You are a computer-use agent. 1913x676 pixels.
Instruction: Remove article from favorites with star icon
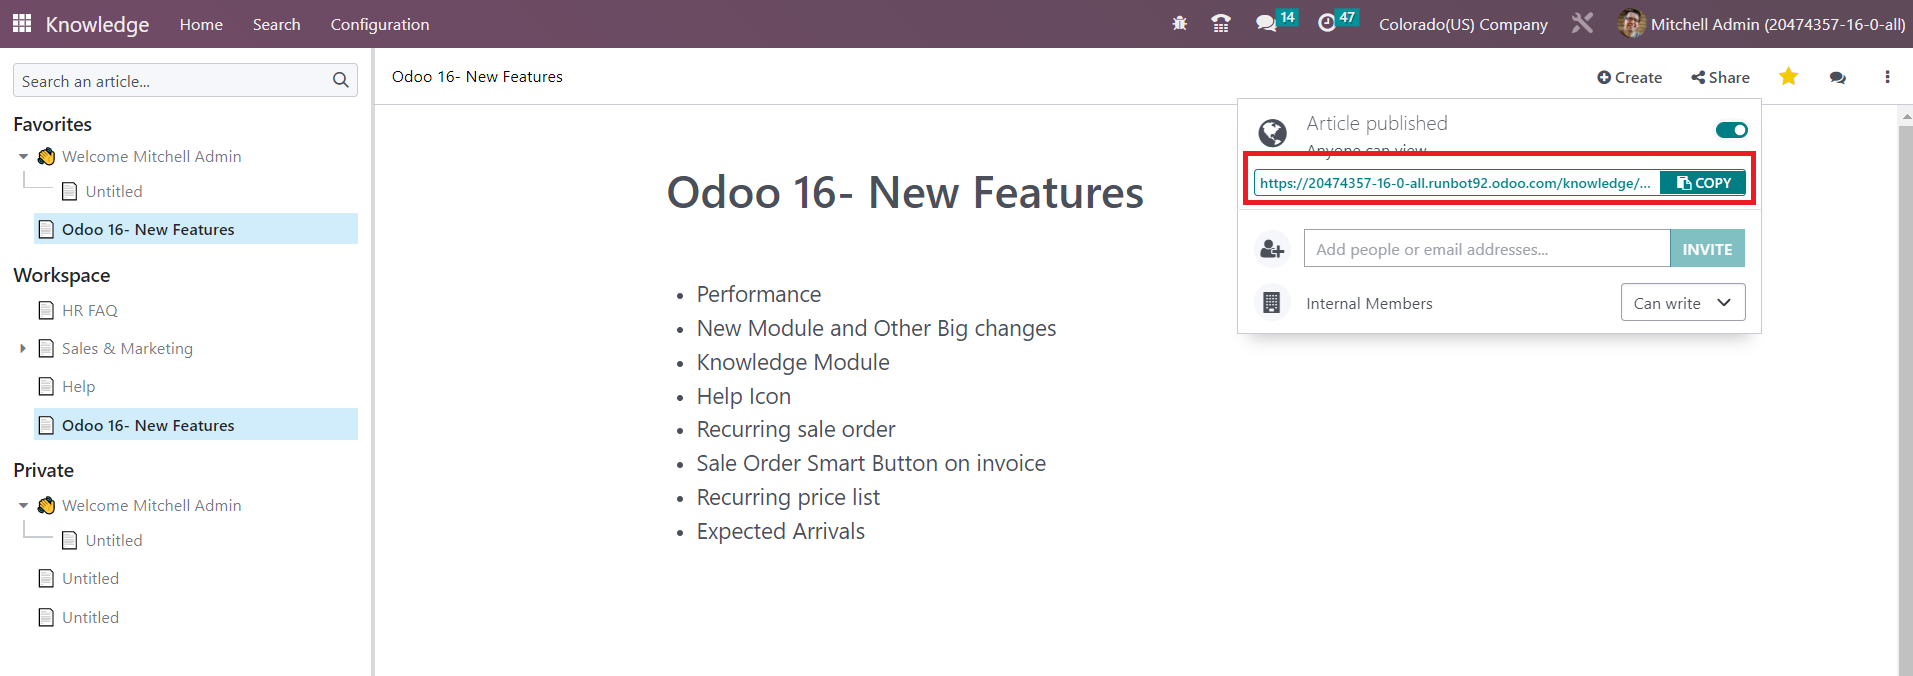coord(1788,76)
